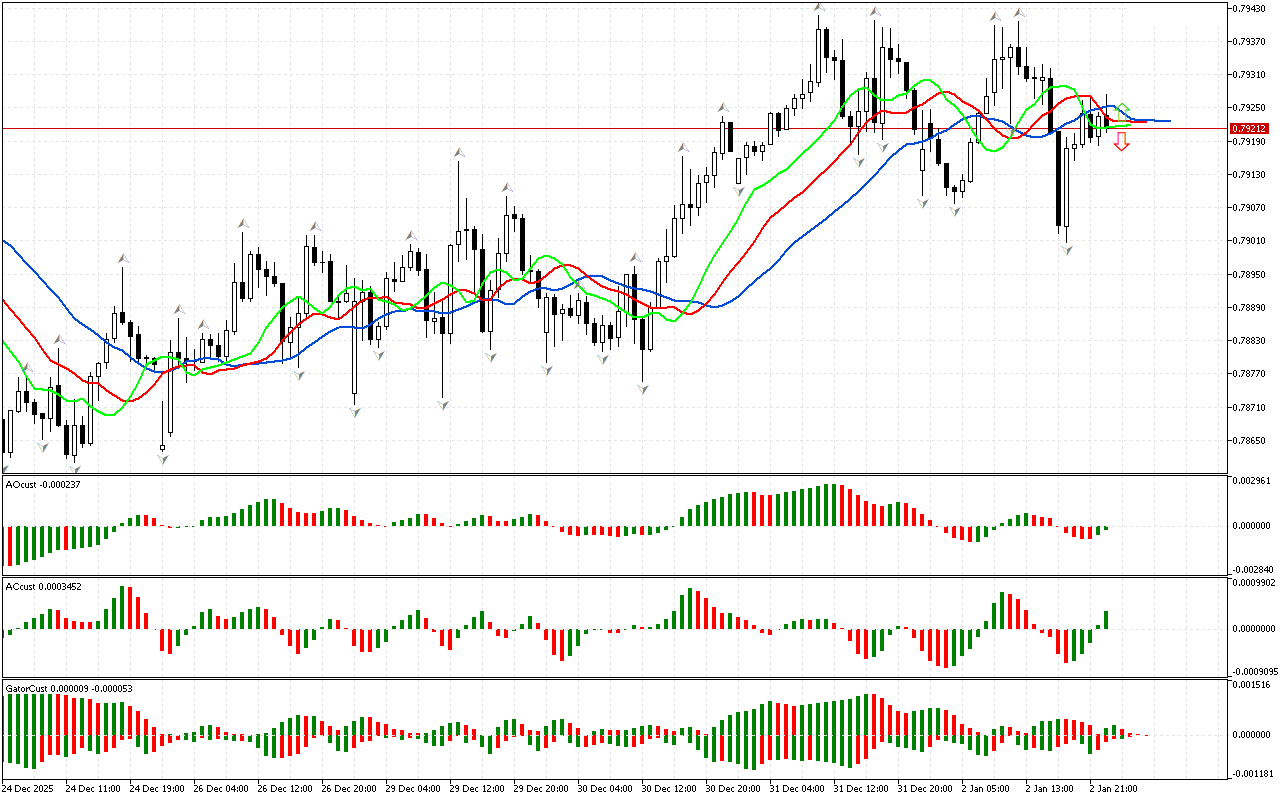This screenshot has width=1280, height=800.
Task: Click the 0.002961 value on the AOcust scale
Action: pos(1253,482)
